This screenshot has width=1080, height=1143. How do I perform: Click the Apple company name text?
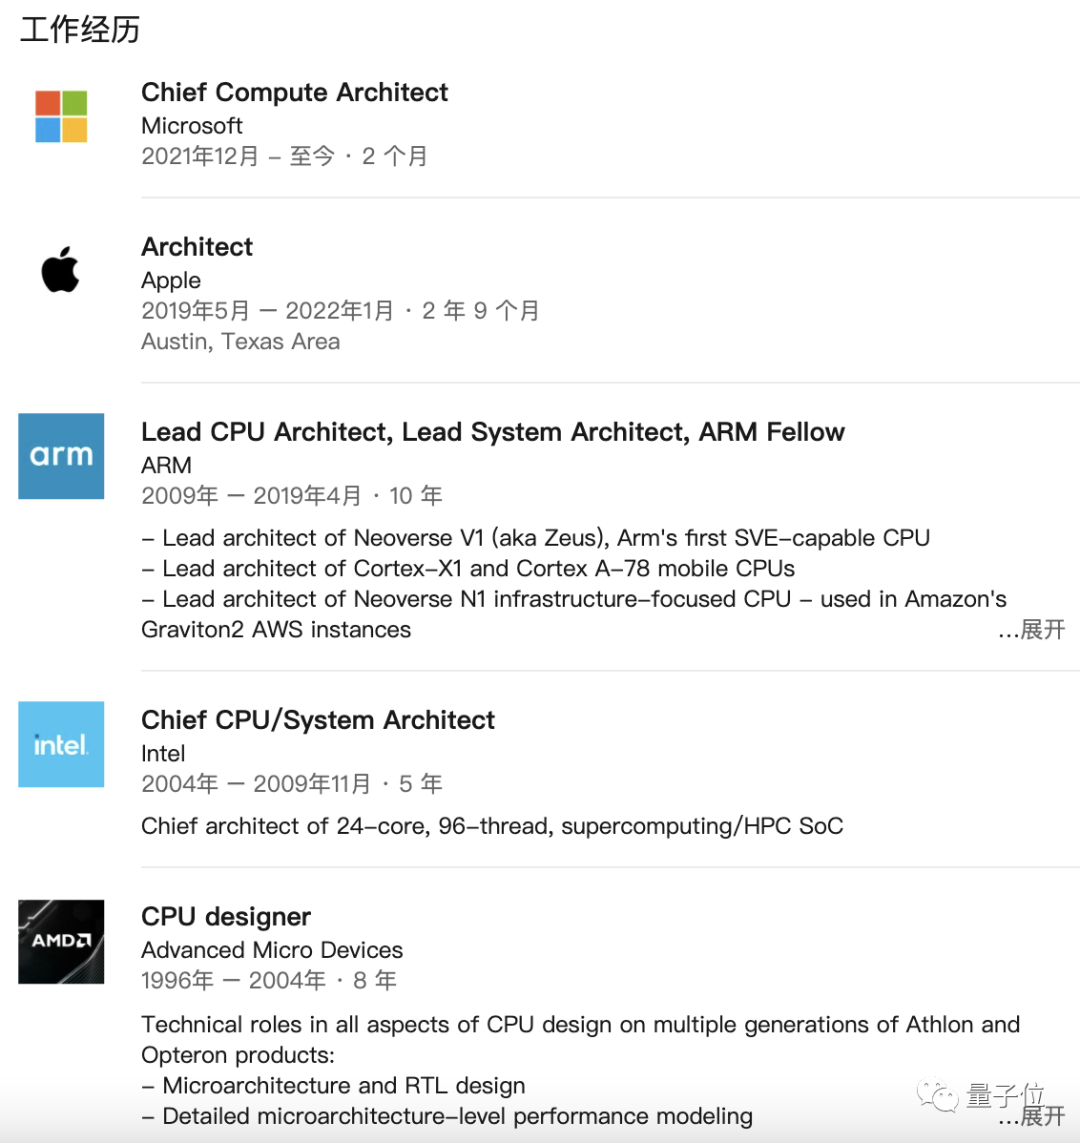(x=171, y=281)
